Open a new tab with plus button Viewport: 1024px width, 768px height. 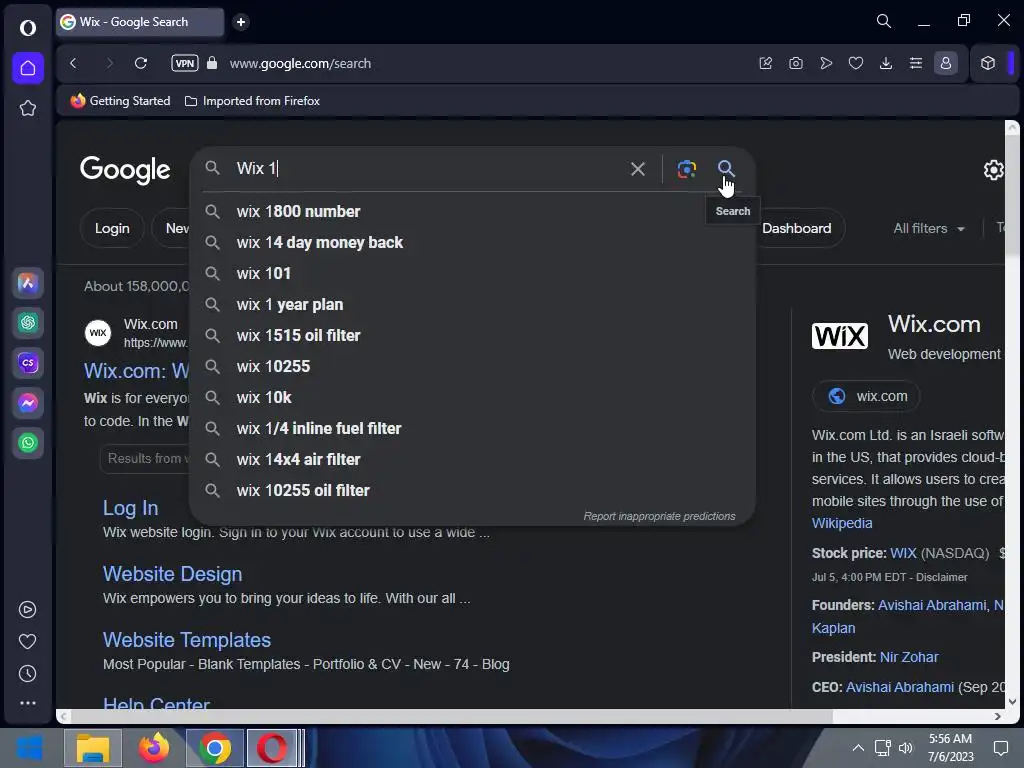[x=241, y=22]
